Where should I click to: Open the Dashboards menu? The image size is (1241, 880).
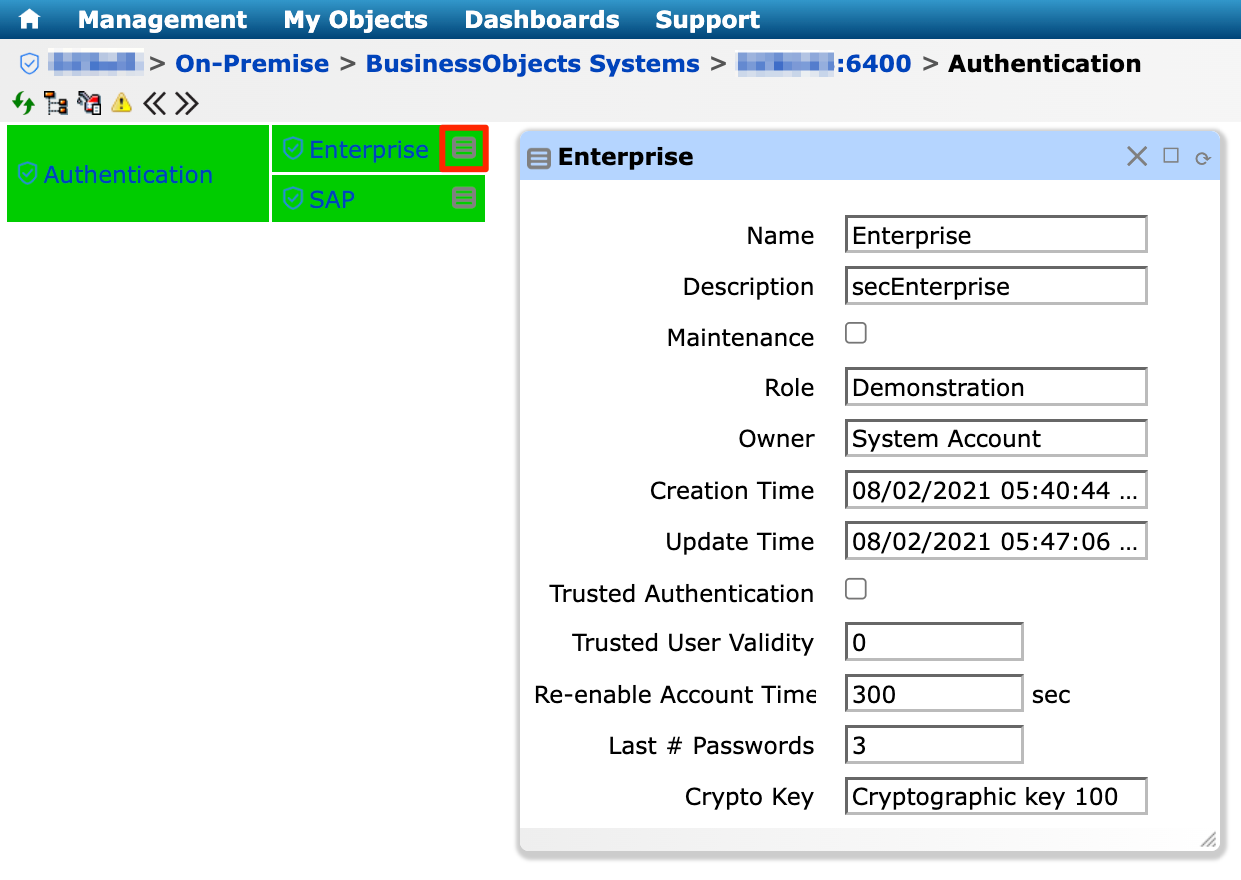pos(542,20)
